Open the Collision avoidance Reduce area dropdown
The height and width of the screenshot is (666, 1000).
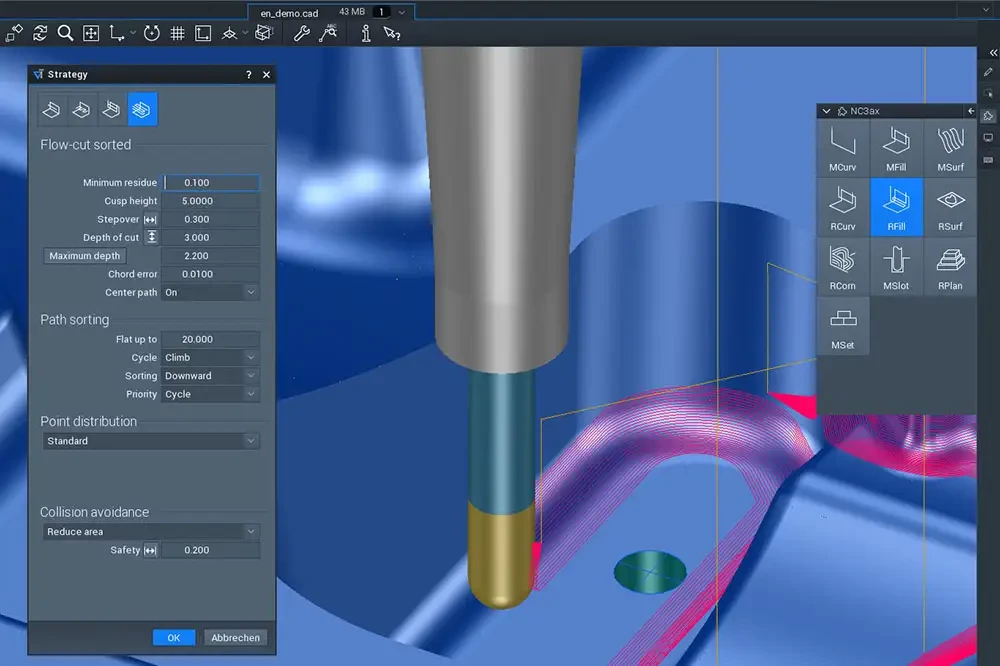coord(151,531)
